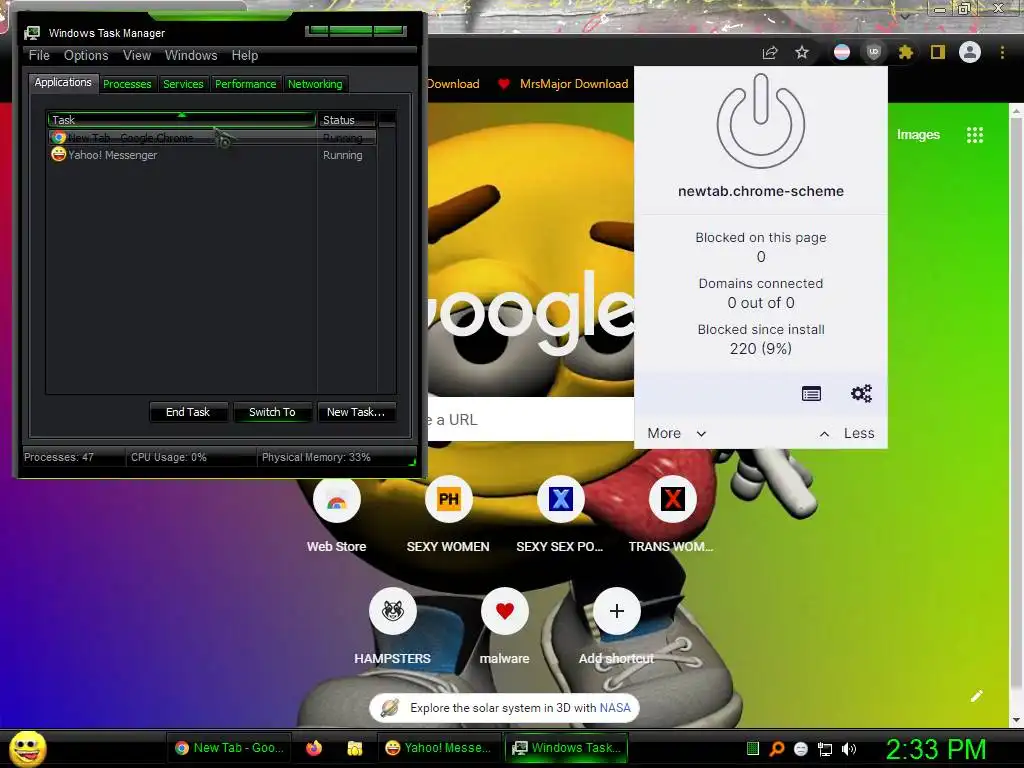
Task: Open the uBlock logger icon
Action: tap(811, 394)
